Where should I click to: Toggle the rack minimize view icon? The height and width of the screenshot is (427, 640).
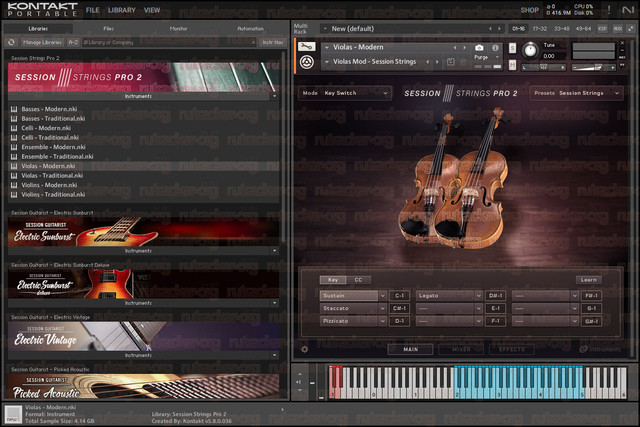[631, 29]
